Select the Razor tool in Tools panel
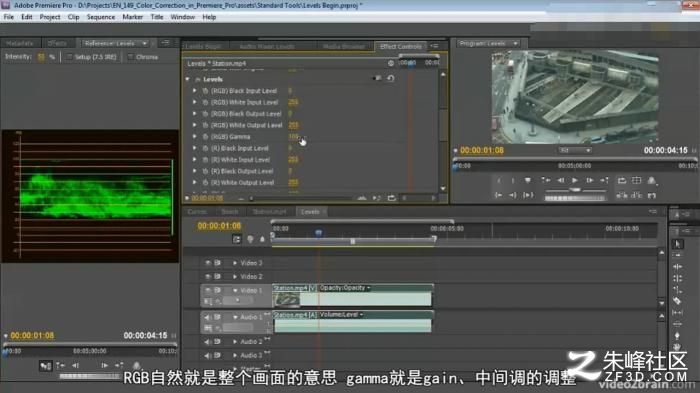 pyautogui.click(x=677, y=301)
